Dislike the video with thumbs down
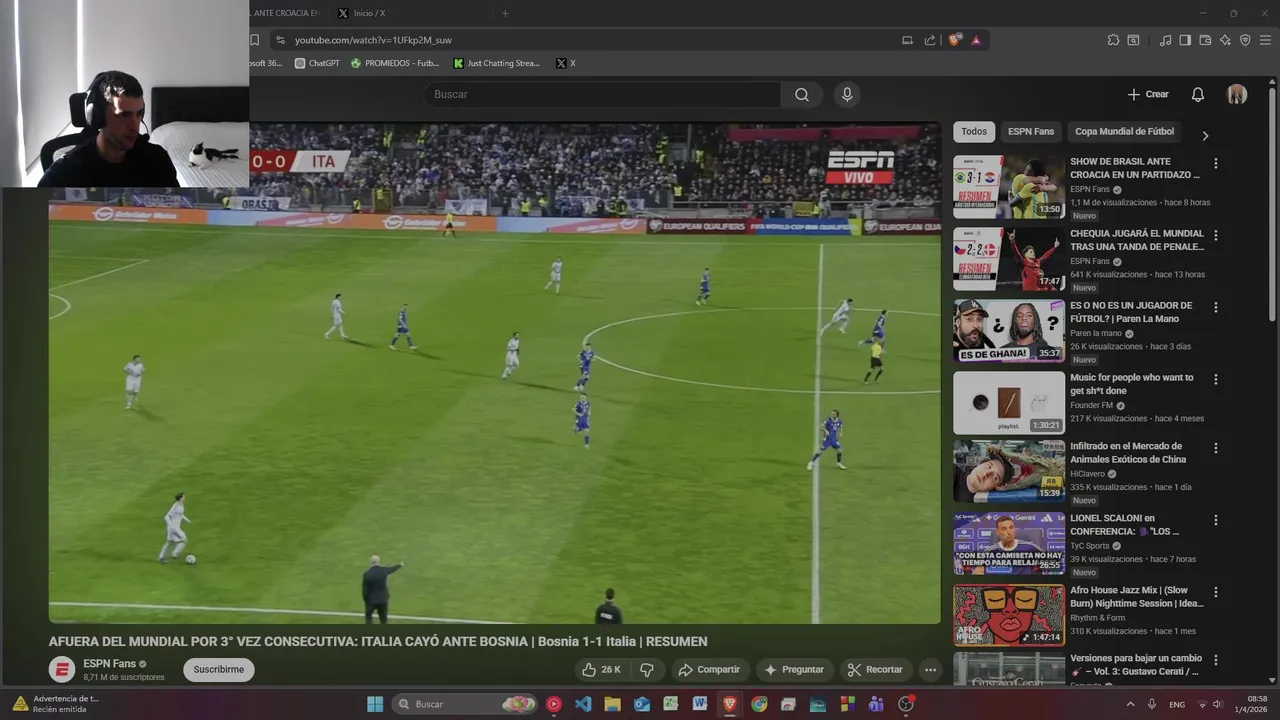 point(647,670)
